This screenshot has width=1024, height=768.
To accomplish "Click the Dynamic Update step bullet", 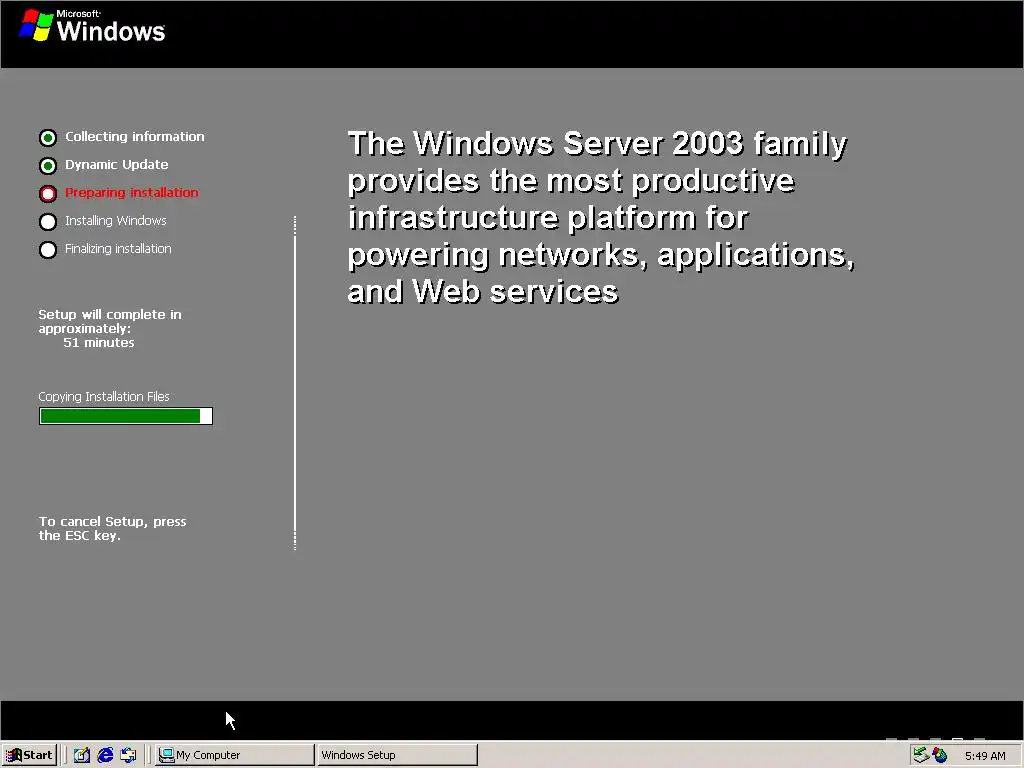I will tap(48, 165).
